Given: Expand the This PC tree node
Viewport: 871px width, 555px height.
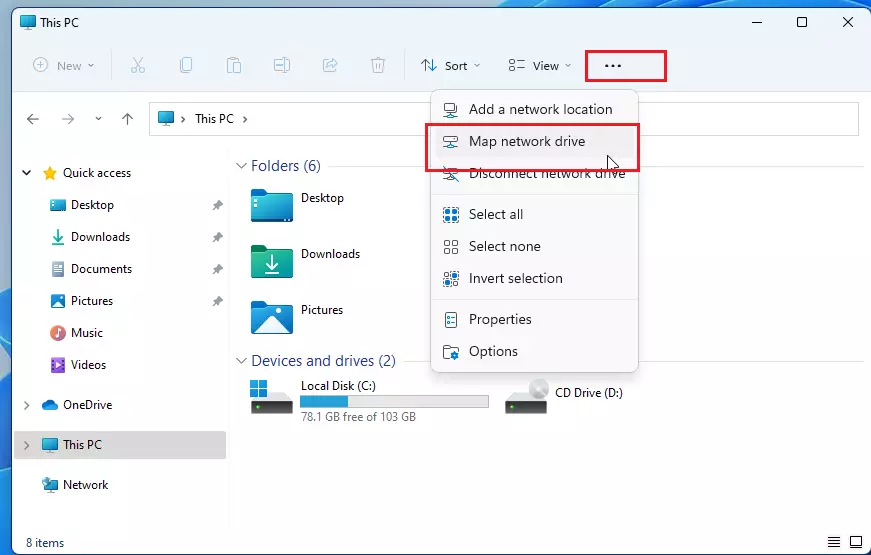Looking at the screenshot, I should click(x=26, y=445).
